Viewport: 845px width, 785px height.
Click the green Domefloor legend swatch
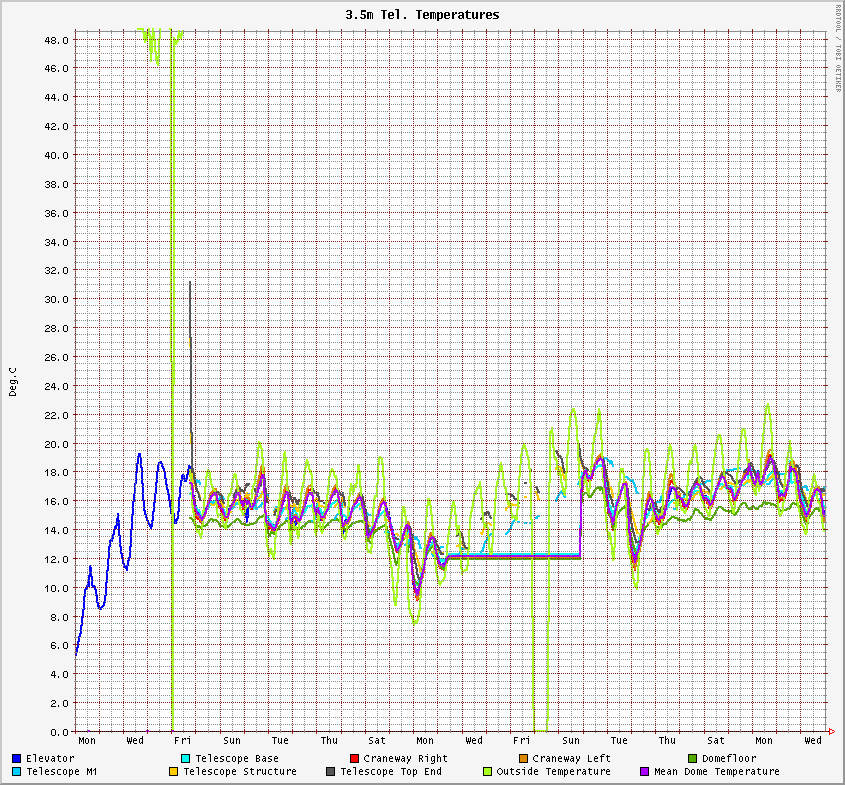[x=693, y=758]
